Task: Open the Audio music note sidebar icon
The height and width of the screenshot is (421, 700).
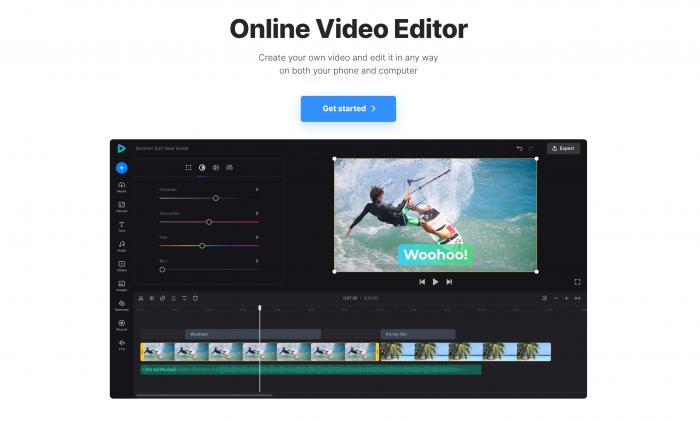Action: pyautogui.click(x=121, y=246)
